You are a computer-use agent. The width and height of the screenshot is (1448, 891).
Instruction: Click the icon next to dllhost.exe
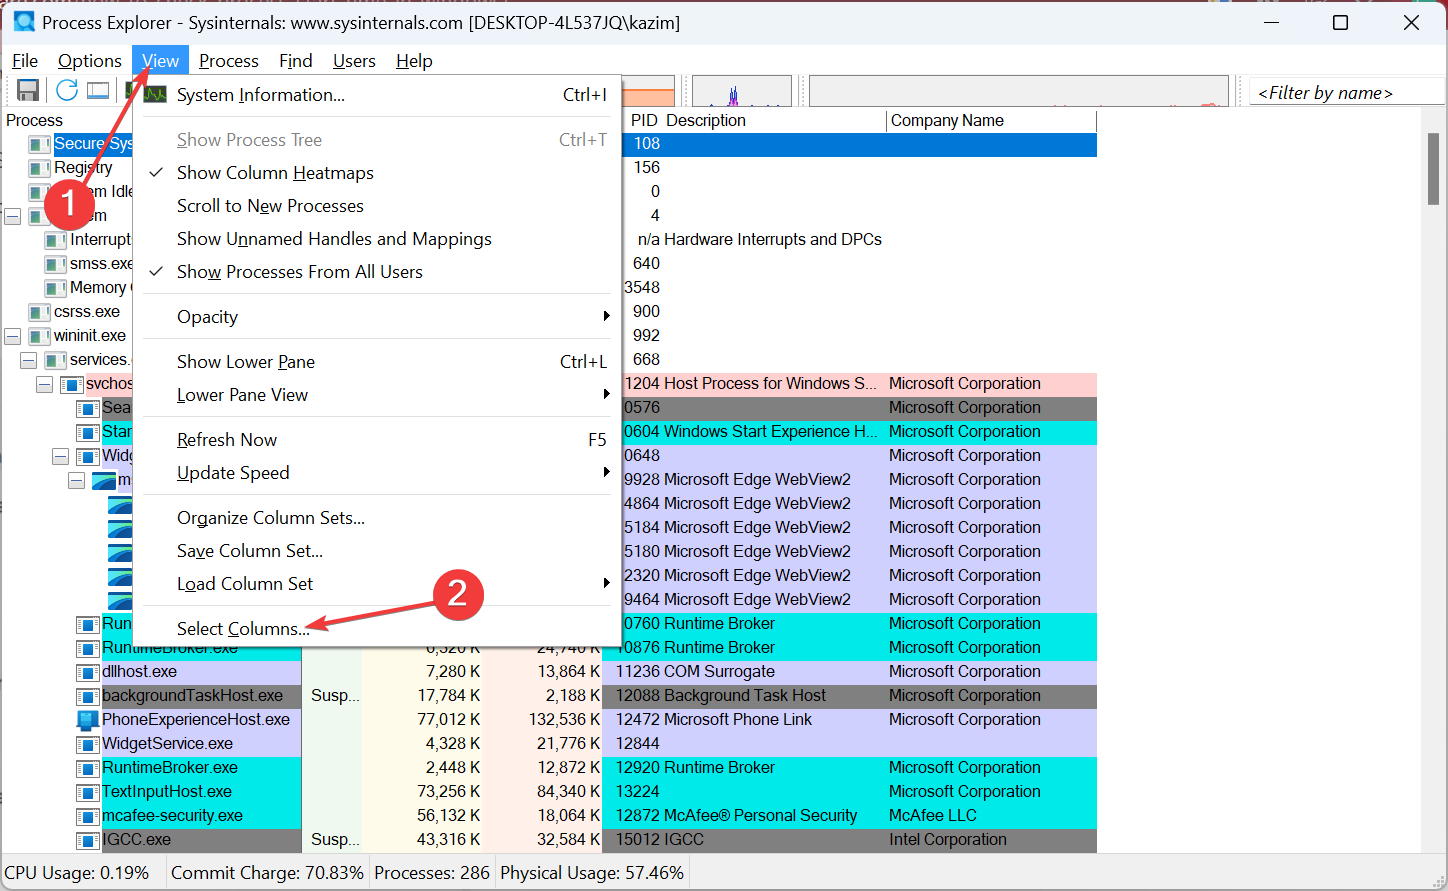(x=88, y=672)
